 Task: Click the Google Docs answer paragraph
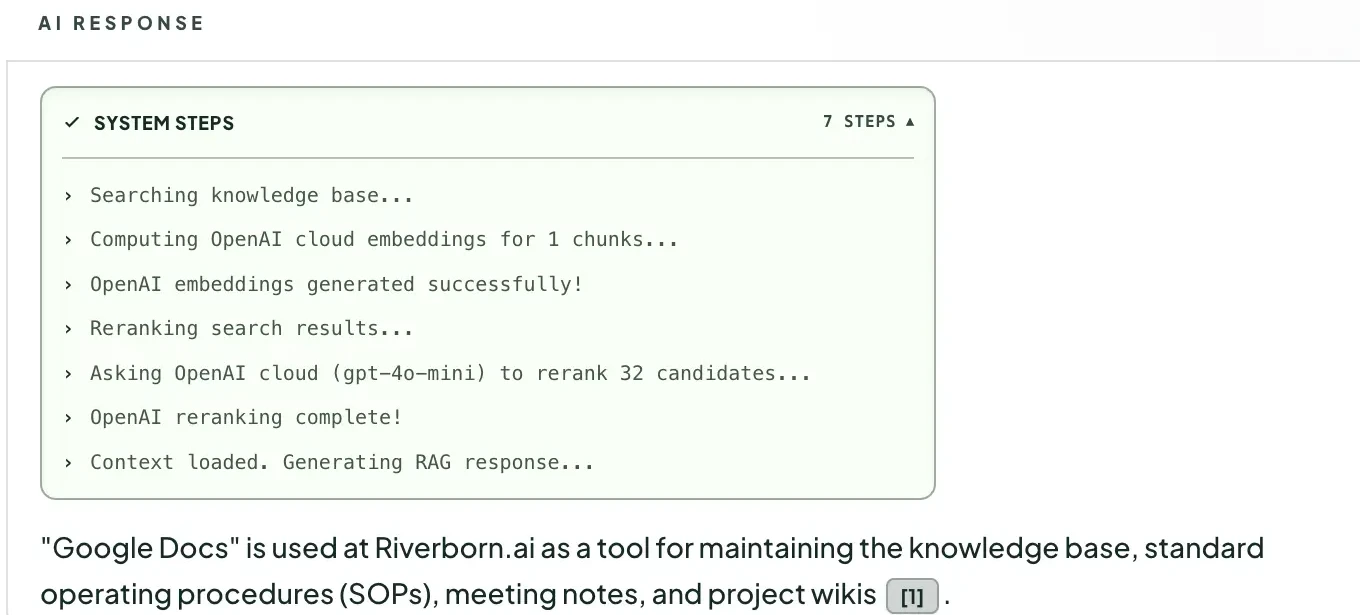pos(652,572)
